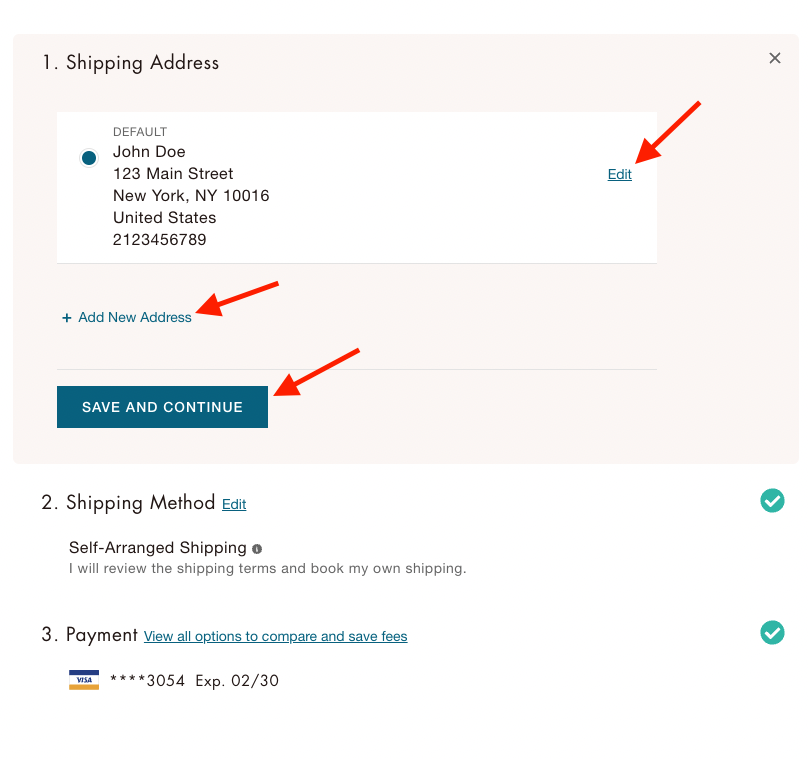Click the Visa card logo icon
Viewport: 808px width, 759px height.
(x=84, y=681)
